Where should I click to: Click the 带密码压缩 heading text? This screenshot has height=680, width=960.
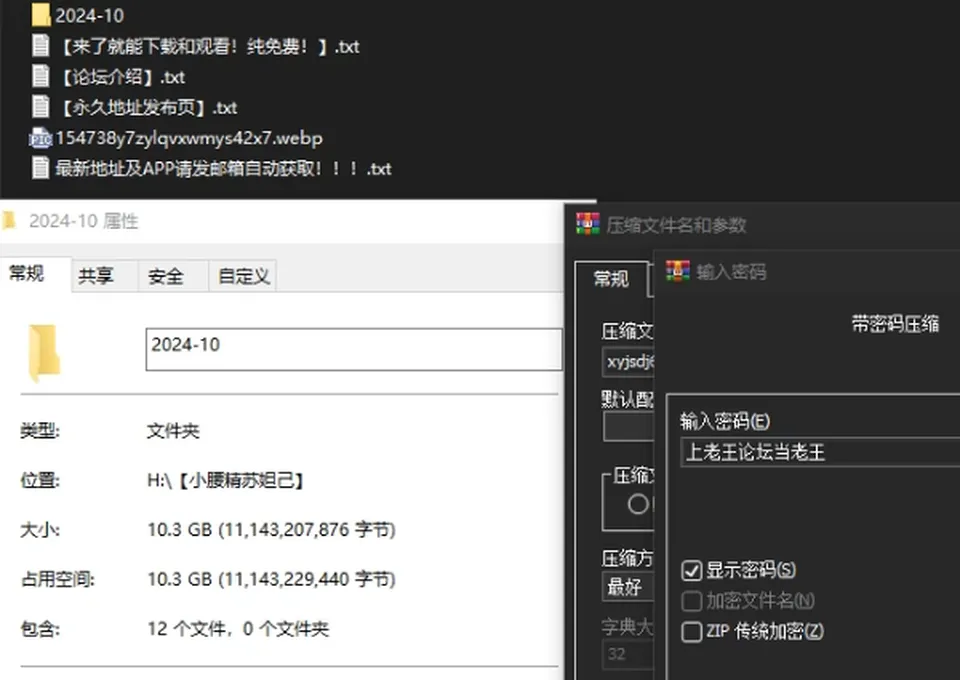(895, 324)
